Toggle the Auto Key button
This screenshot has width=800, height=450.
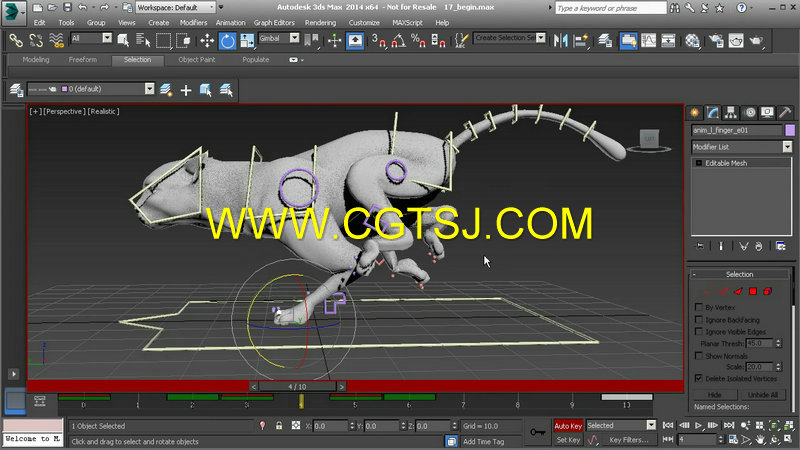pos(568,426)
